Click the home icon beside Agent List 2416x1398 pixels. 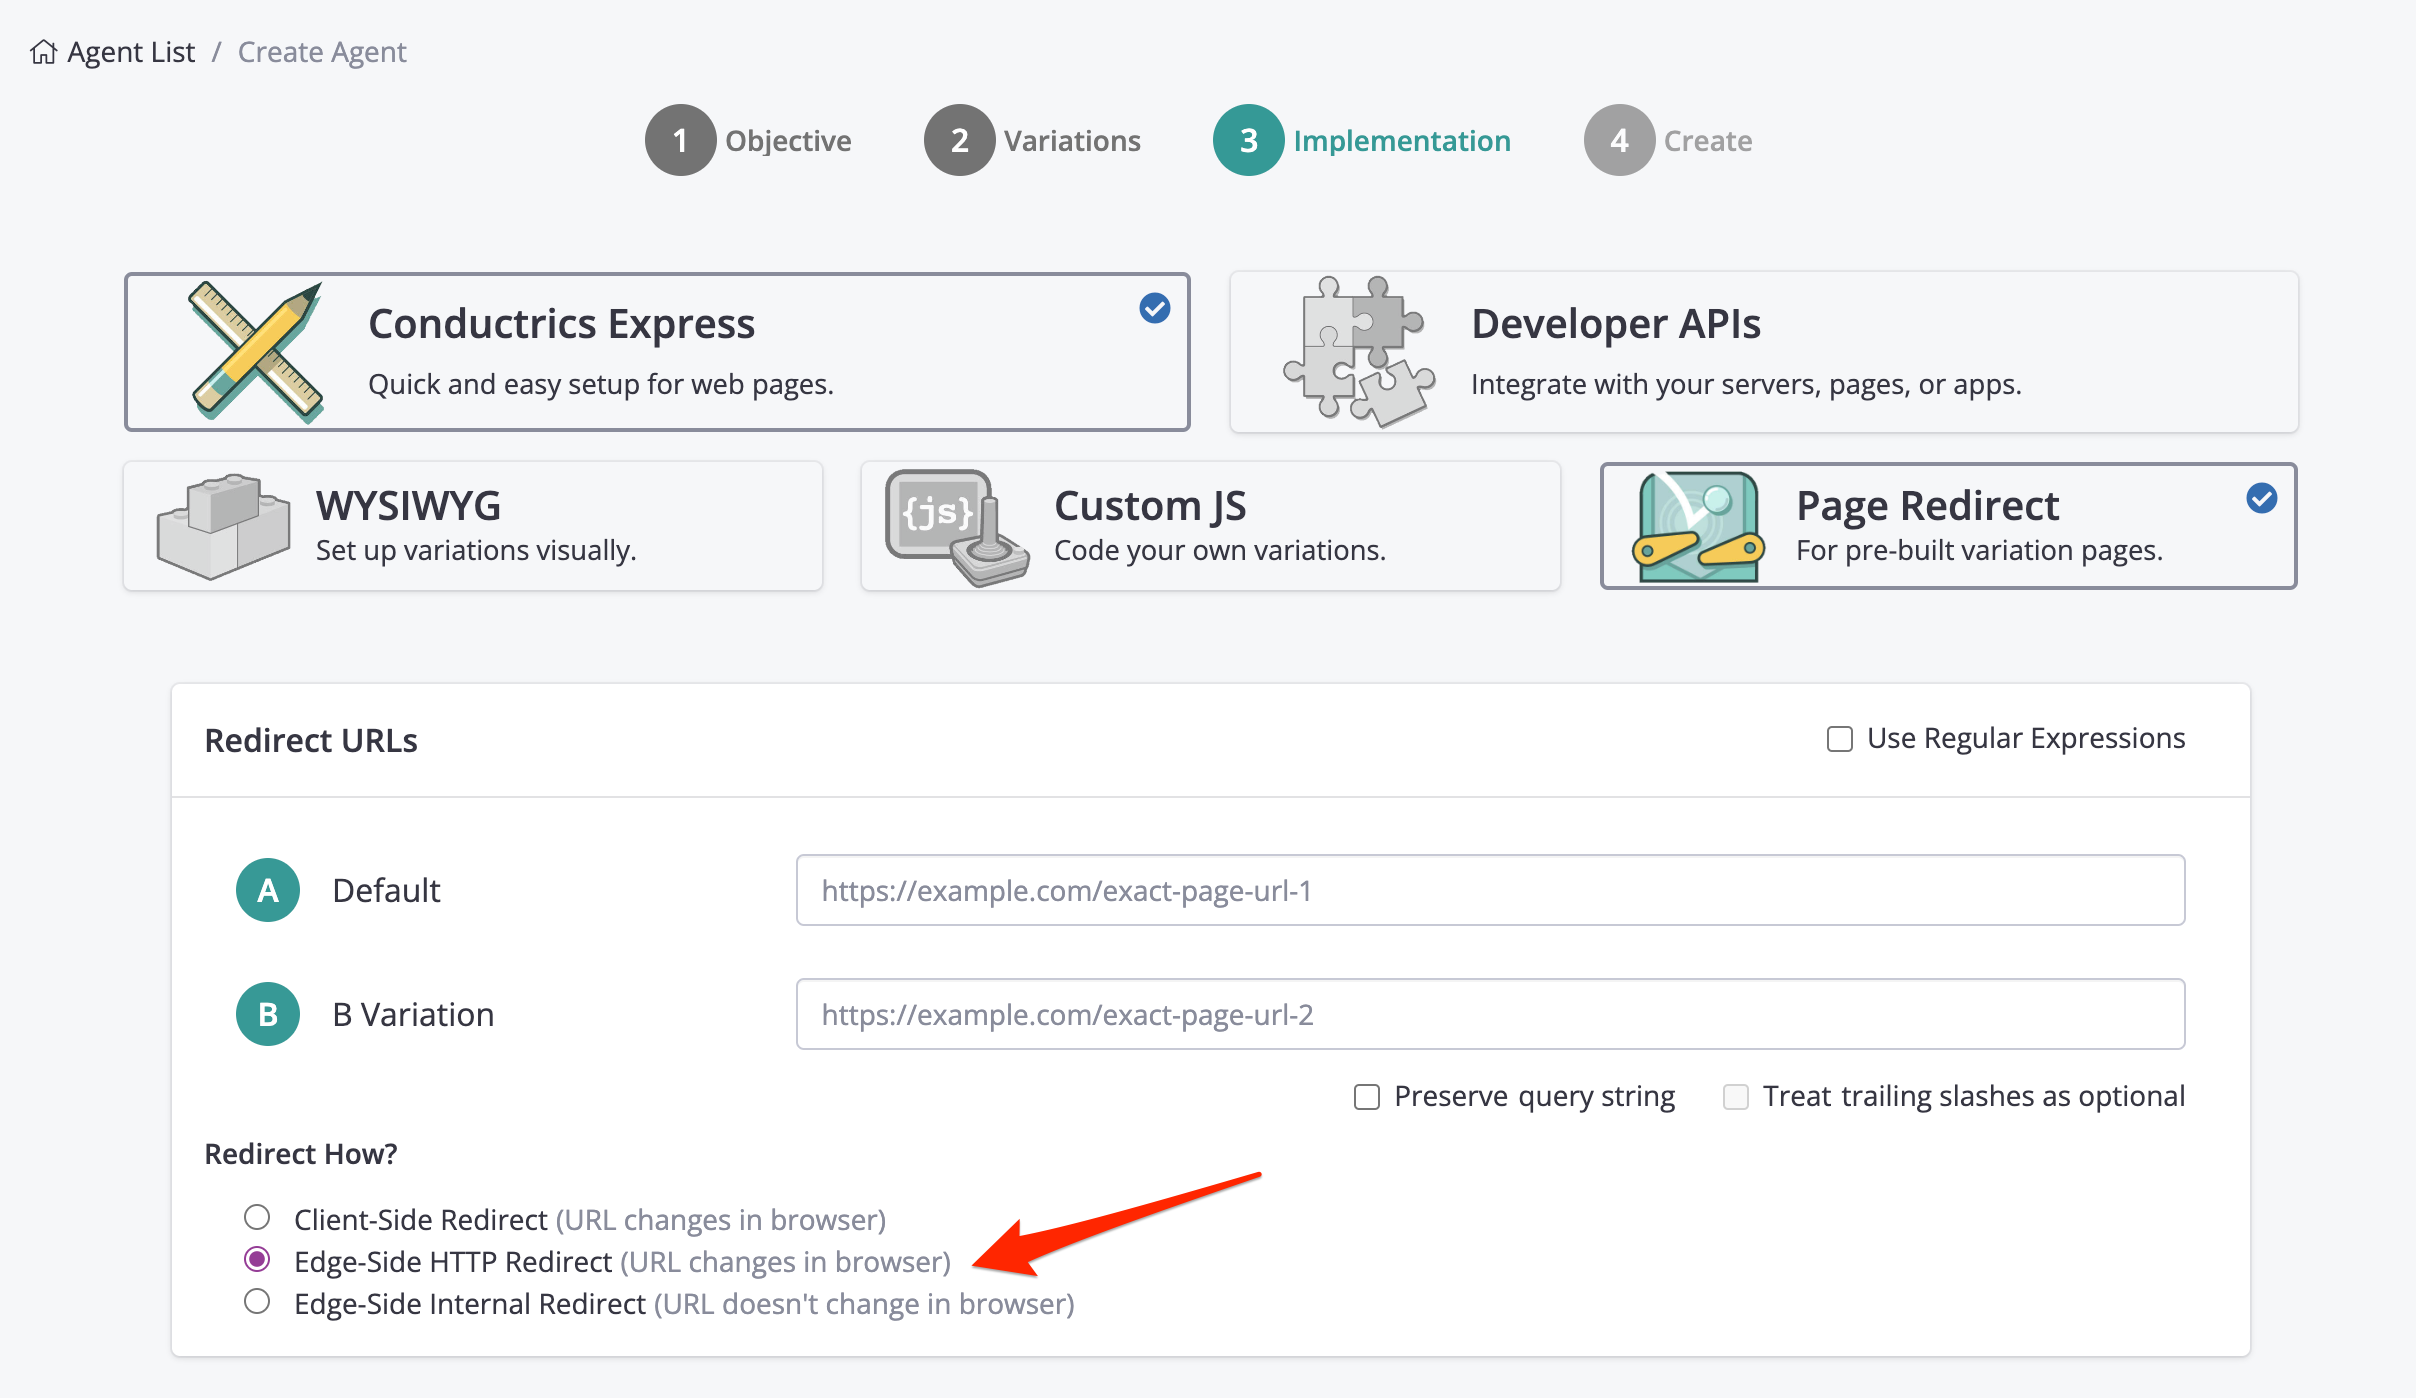coord(43,52)
